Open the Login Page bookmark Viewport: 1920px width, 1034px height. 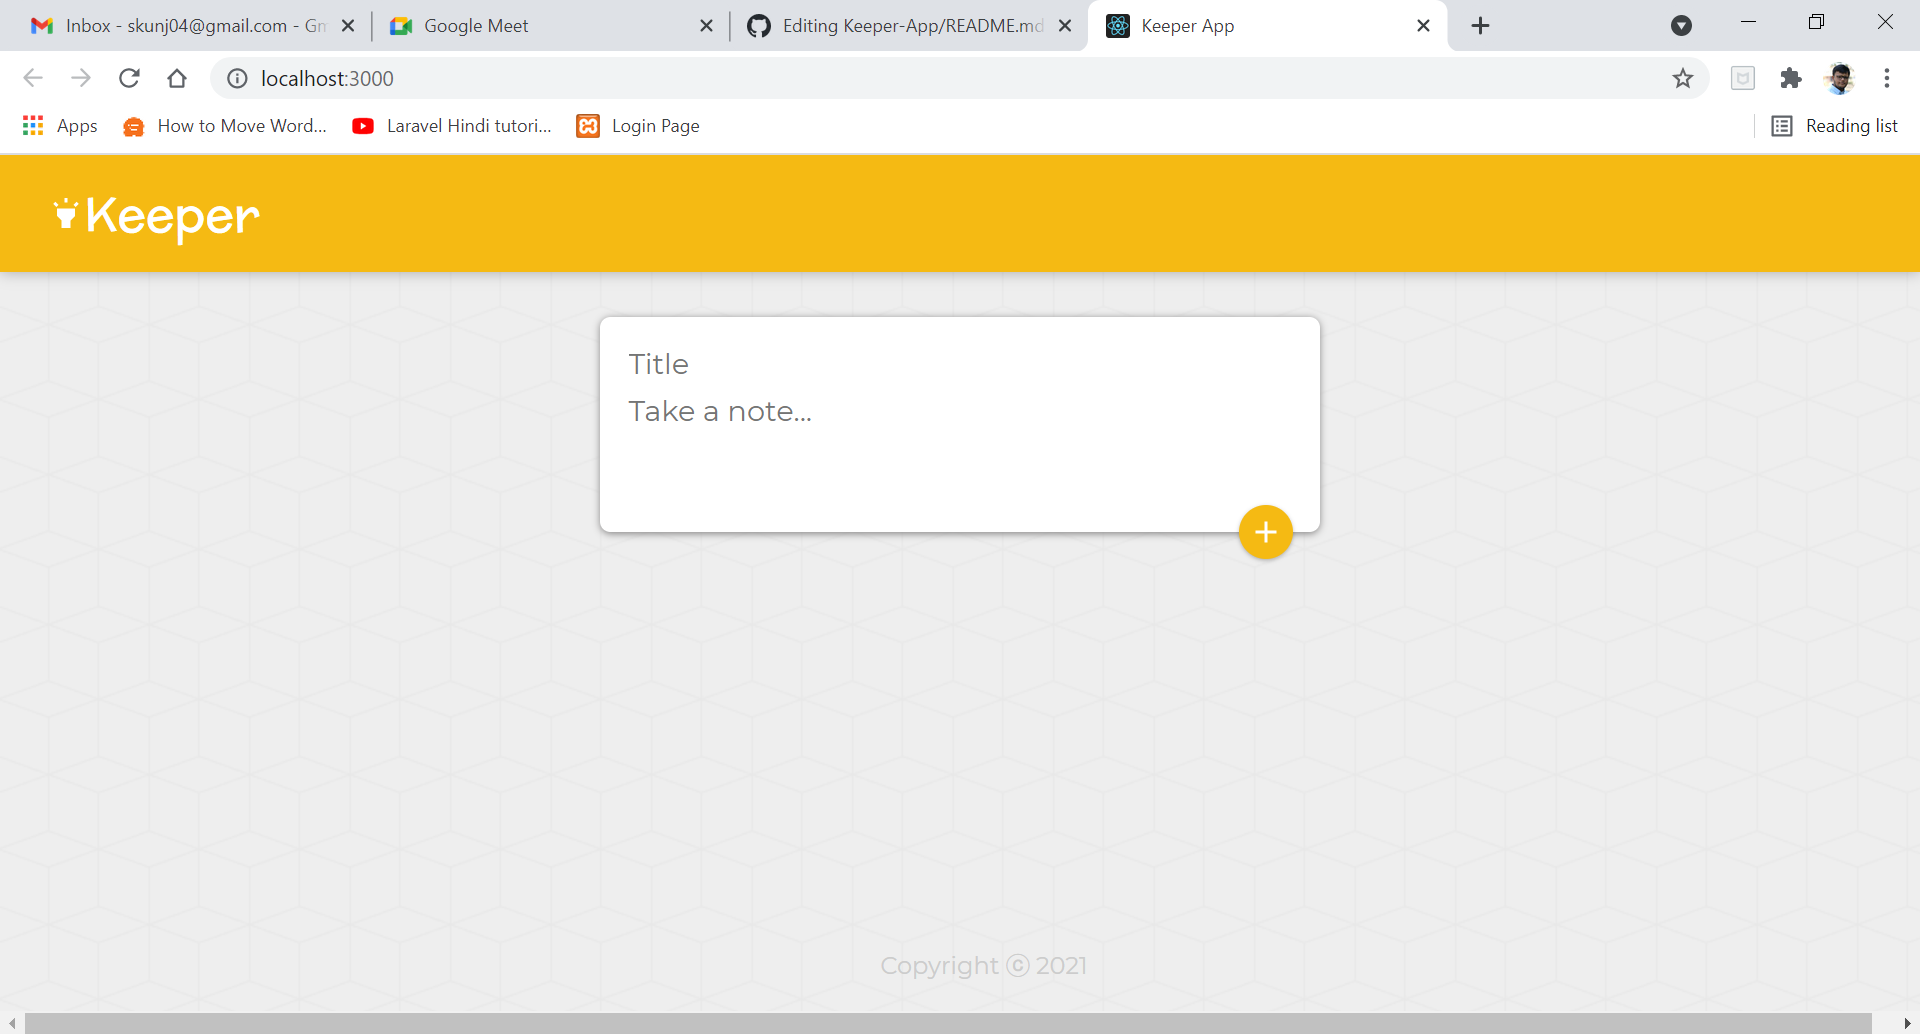(x=638, y=126)
